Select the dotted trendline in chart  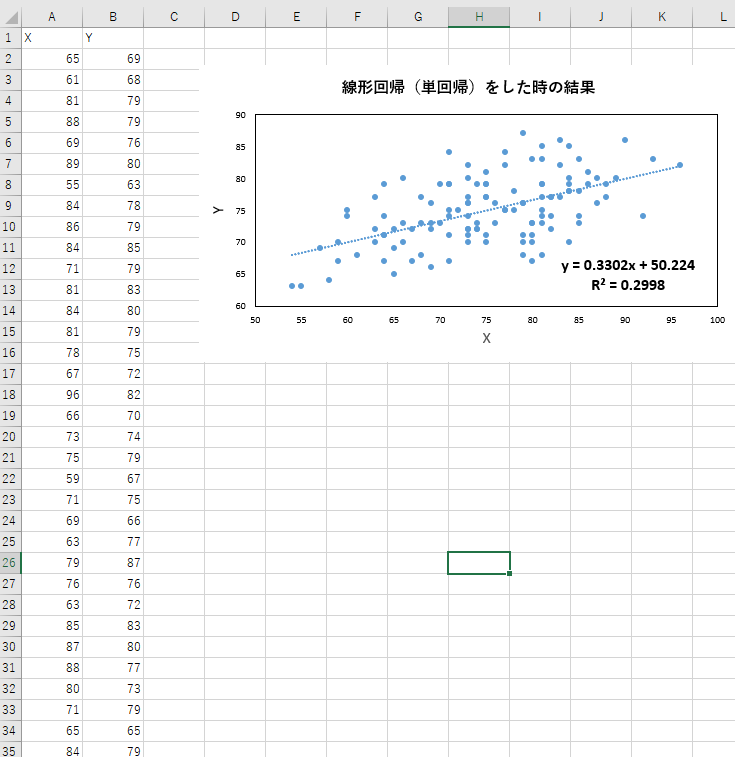click(x=486, y=210)
